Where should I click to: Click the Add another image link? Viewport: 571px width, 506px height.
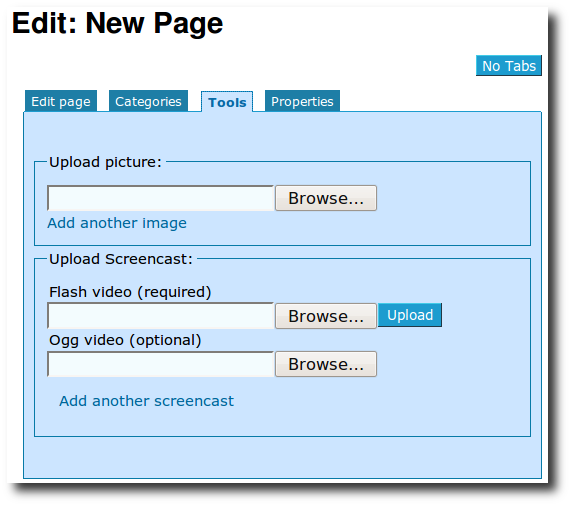point(117,223)
